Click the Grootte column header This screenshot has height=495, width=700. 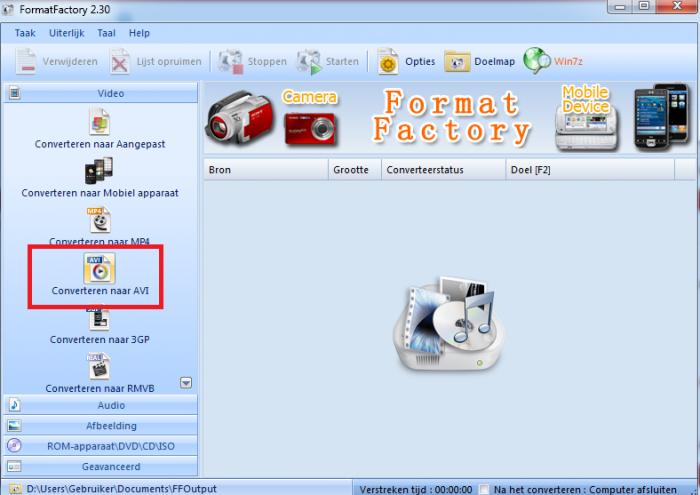pos(355,170)
